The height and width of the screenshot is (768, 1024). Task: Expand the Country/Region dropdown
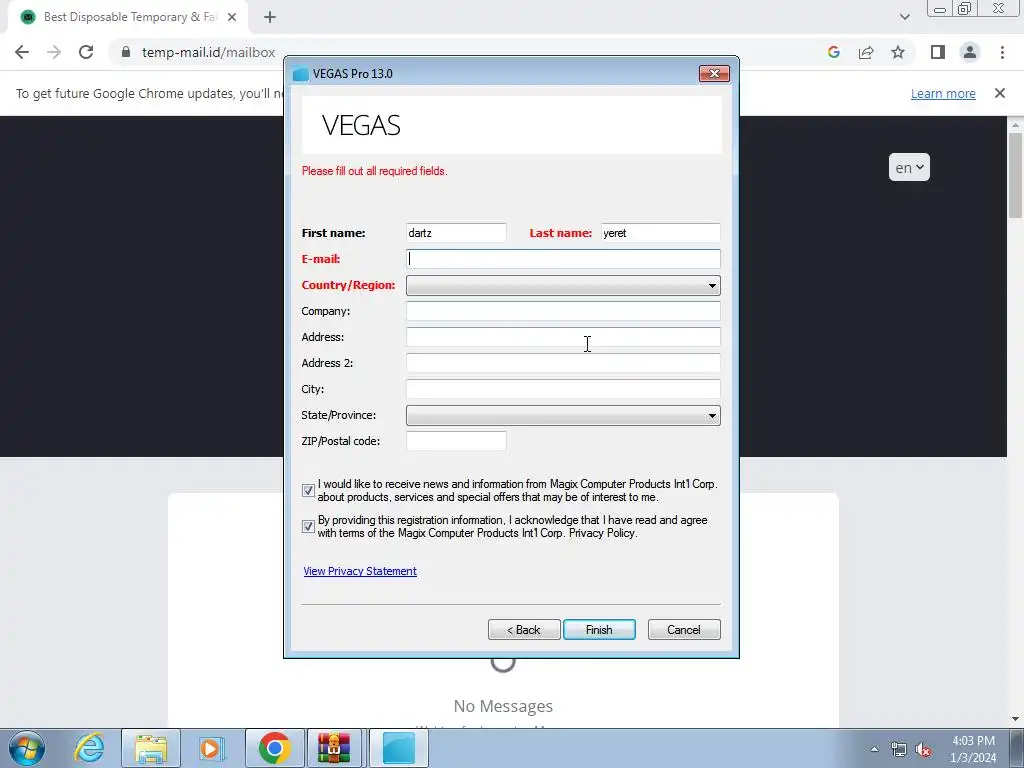563,285
